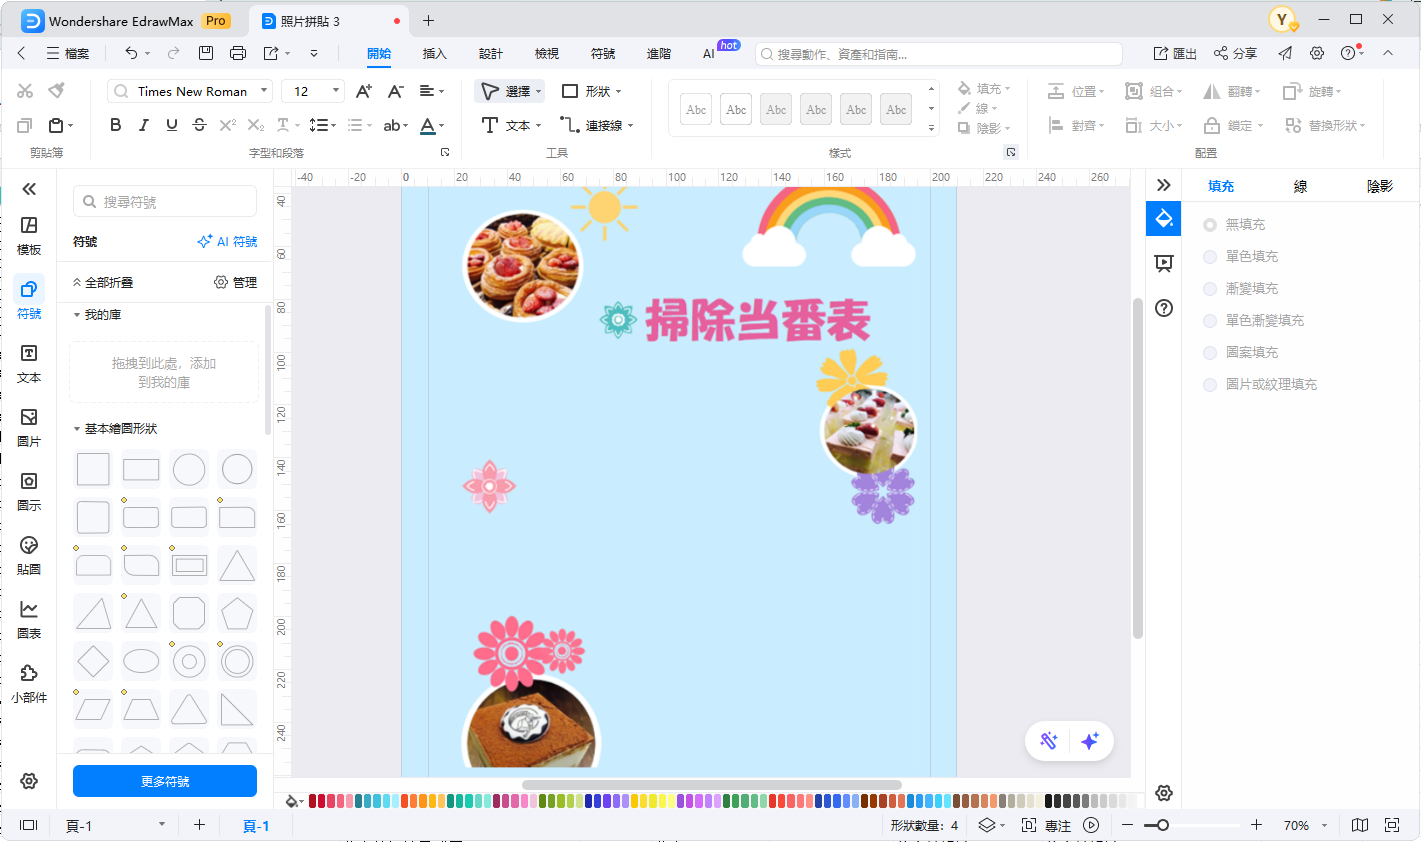The height and width of the screenshot is (842, 1421).
Task: Open the Times New Roman font dropdown
Action: [x=266, y=91]
